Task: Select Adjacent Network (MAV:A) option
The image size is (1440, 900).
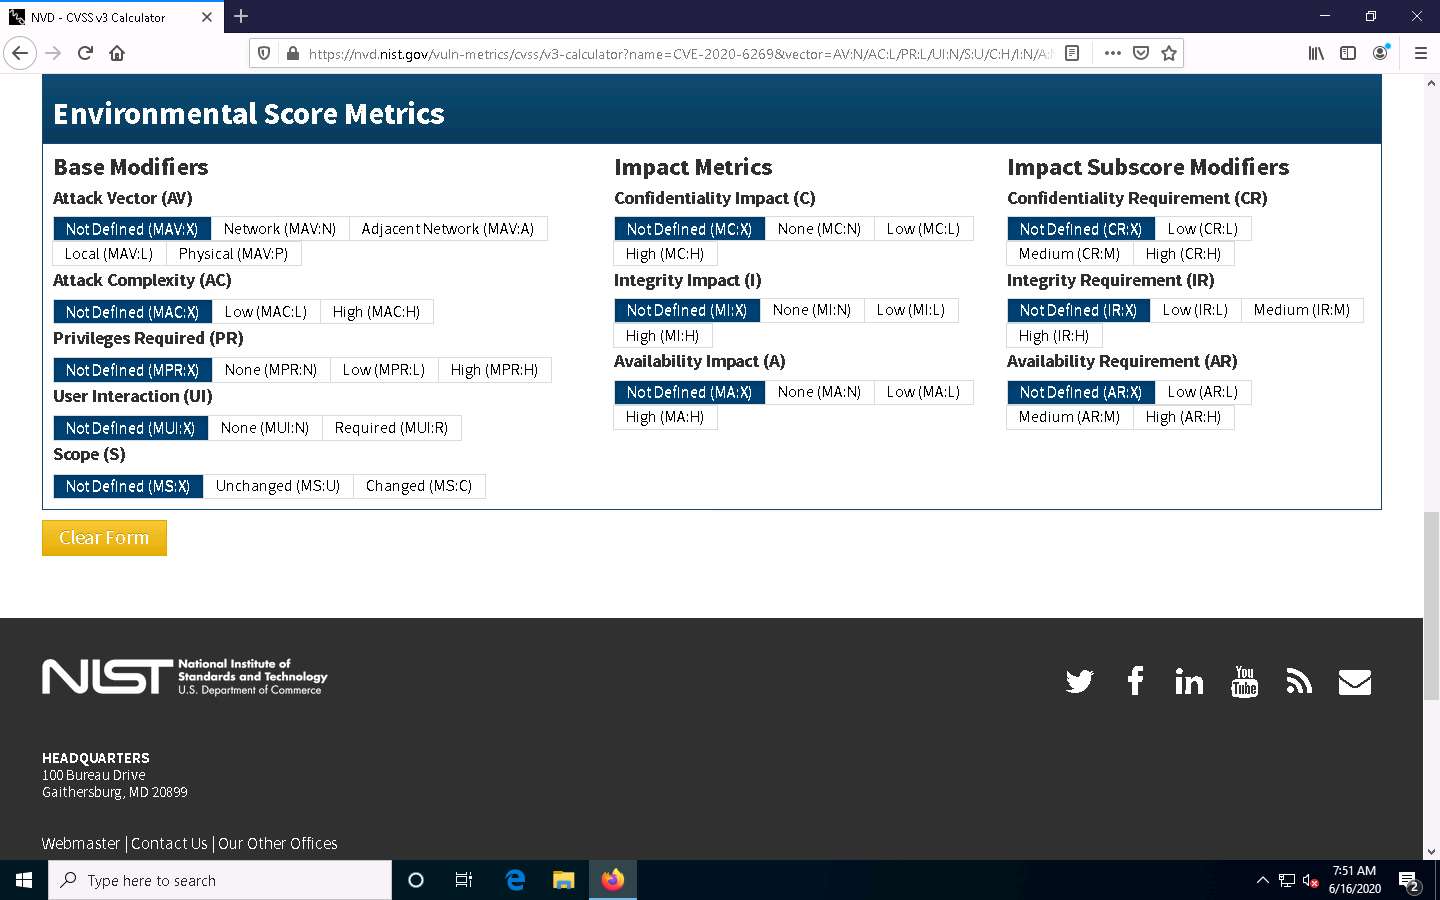Action: pos(448,229)
